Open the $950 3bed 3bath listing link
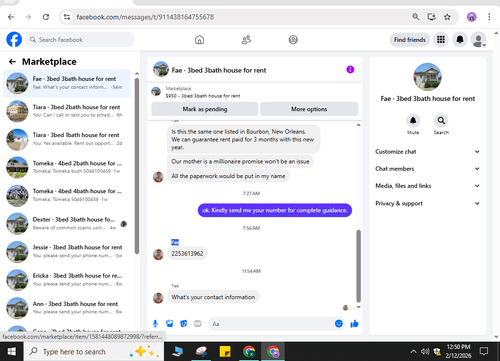 click(x=203, y=96)
